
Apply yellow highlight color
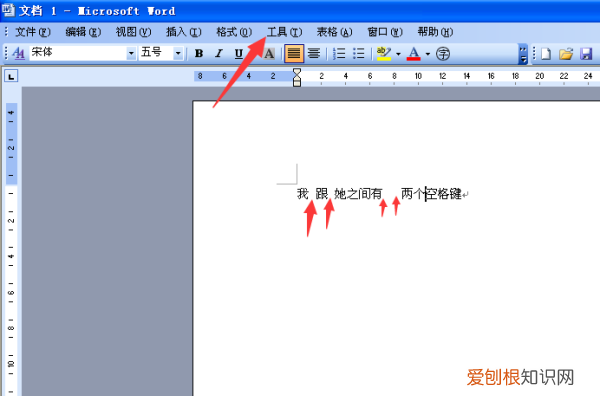(x=384, y=53)
